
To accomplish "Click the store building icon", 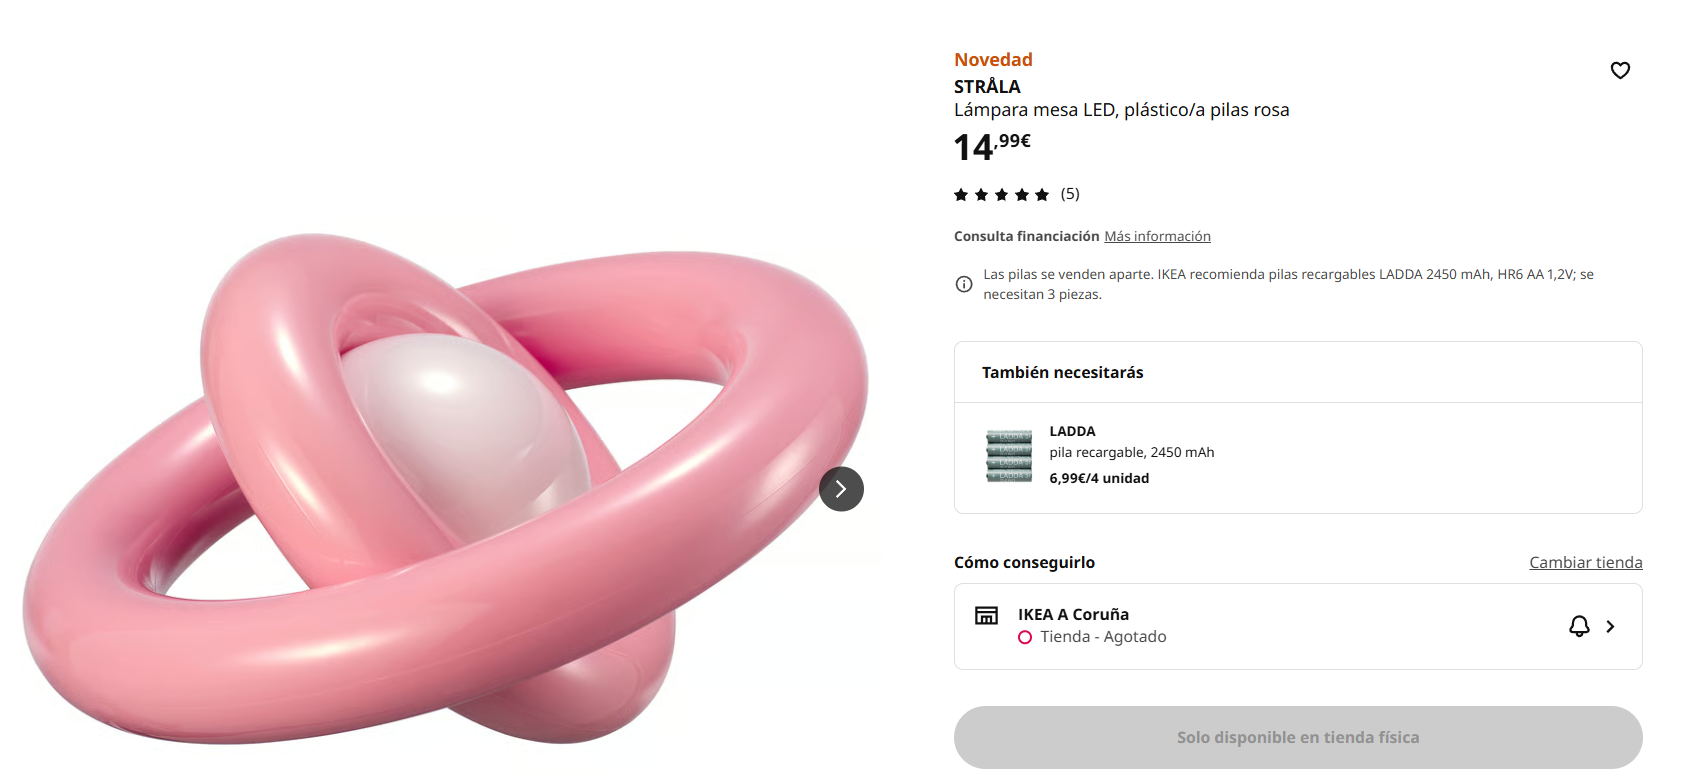I will coord(986,615).
